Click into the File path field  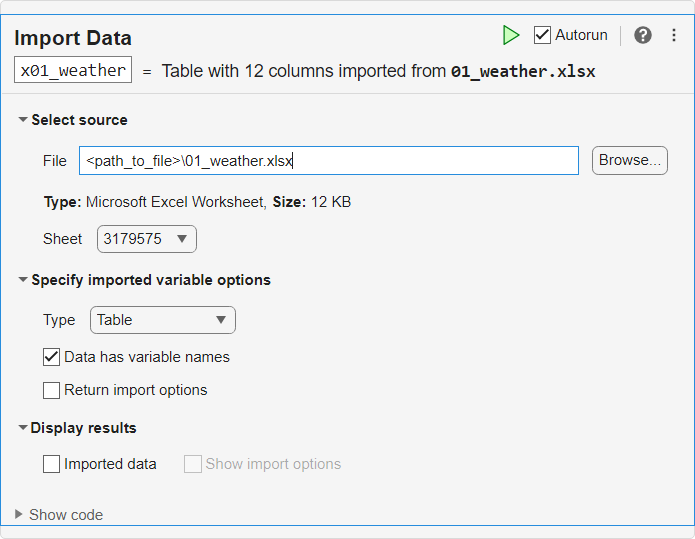[329, 160]
